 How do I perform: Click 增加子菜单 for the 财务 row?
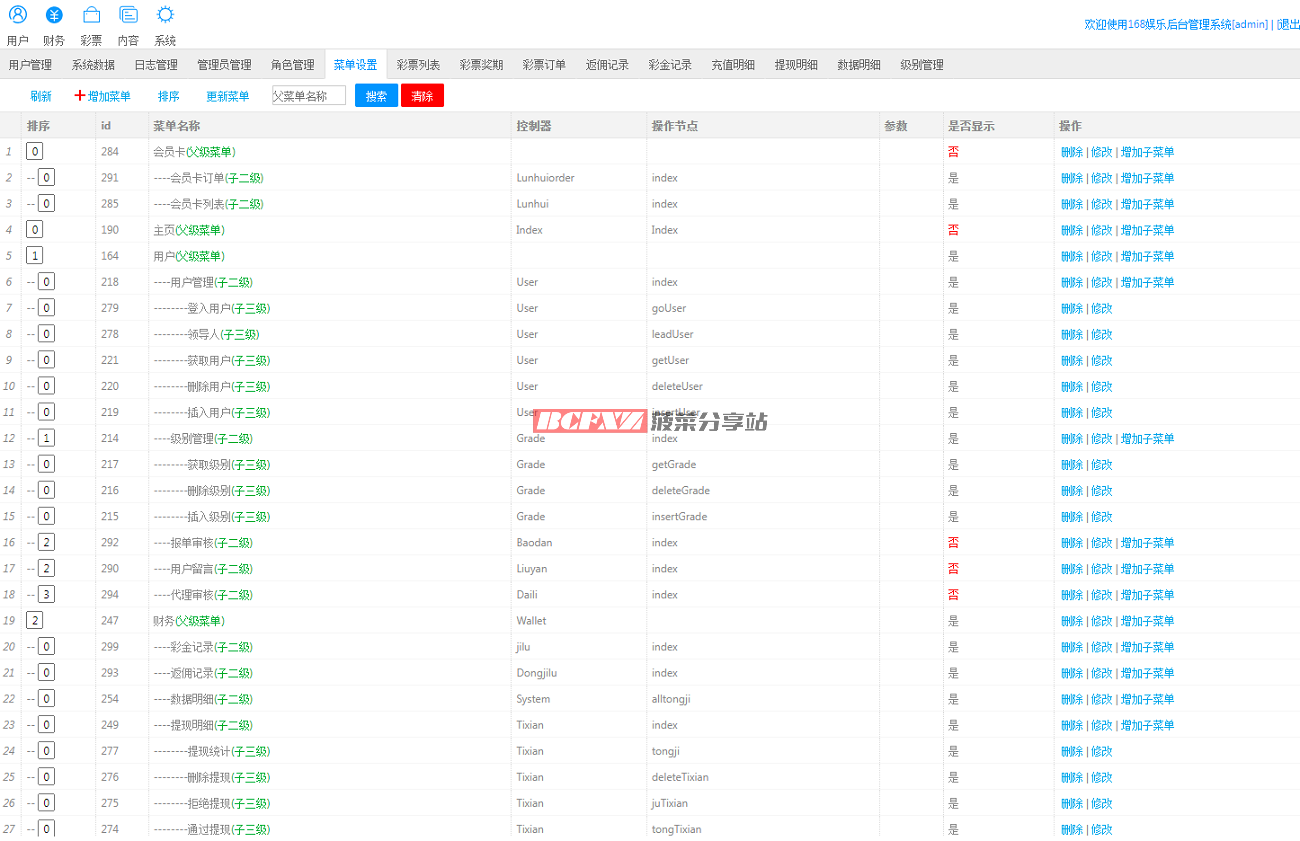pyautogui.click(x=1147, y=621)
